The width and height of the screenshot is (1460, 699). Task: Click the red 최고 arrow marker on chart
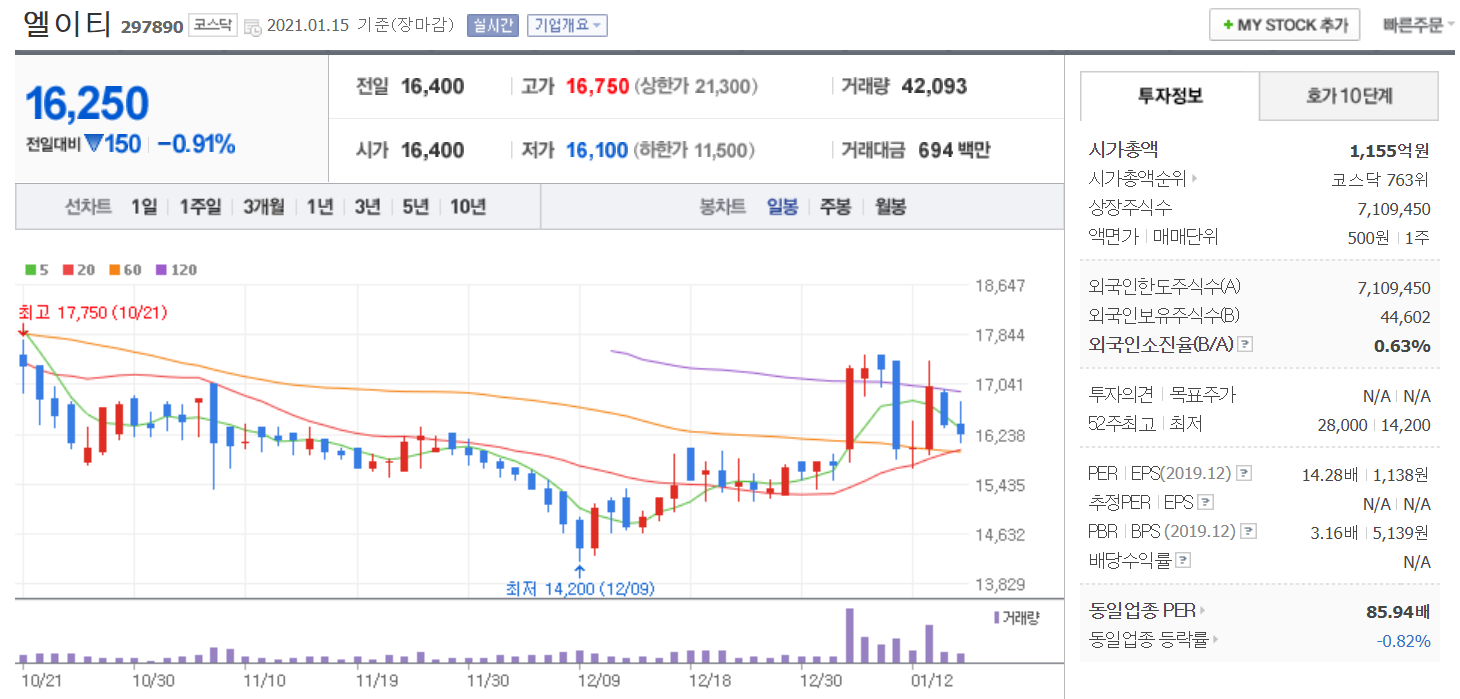tap(22, 330)
